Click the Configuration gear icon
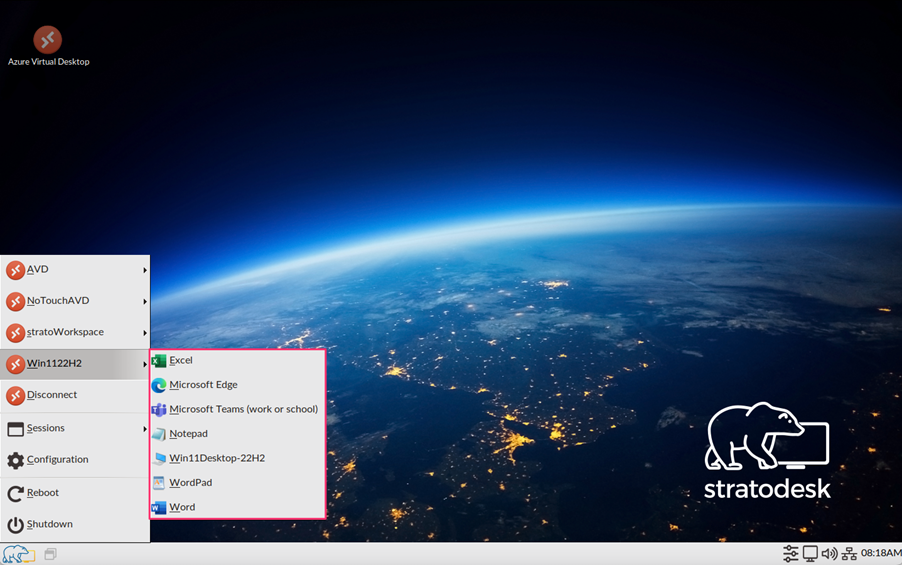Screen dimensions: 902x565 coord(16,460)
